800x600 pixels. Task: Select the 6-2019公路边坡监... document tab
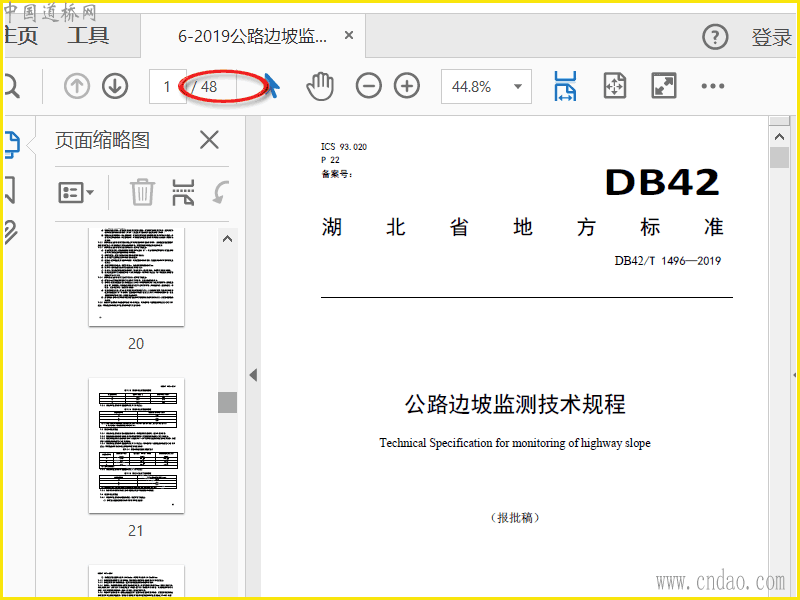point(253,36)
